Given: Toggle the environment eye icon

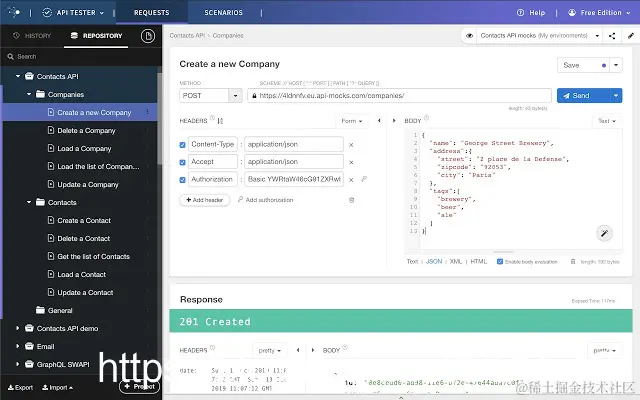Looking at the screenshot, I should pyautogui.click(x=469, y=36).
